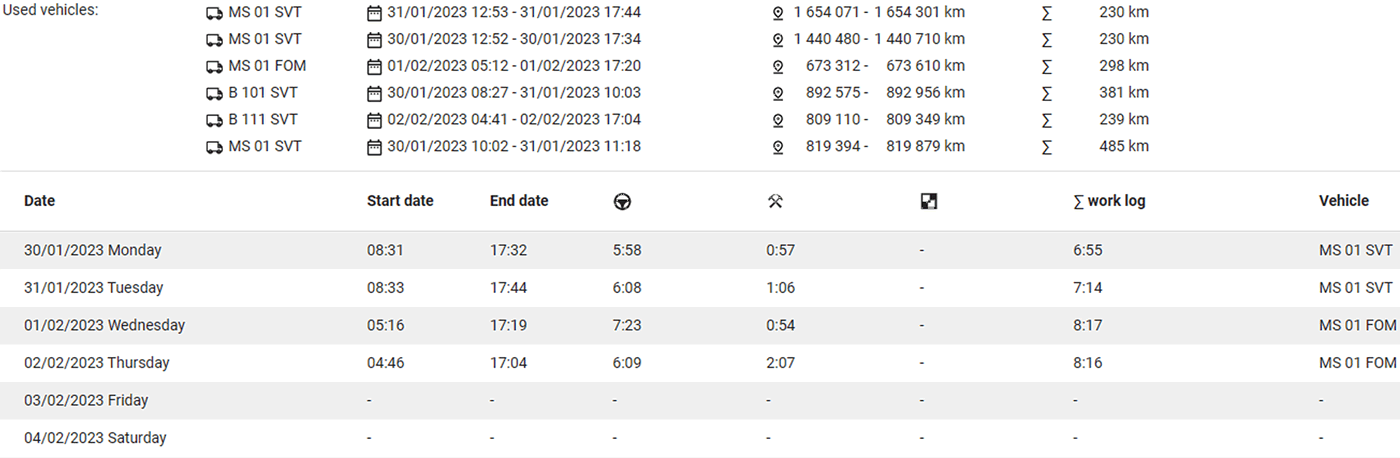Click the sigma icon beside 485 km
This screenshot has width=1400, height=458.
click(1047, 146)
